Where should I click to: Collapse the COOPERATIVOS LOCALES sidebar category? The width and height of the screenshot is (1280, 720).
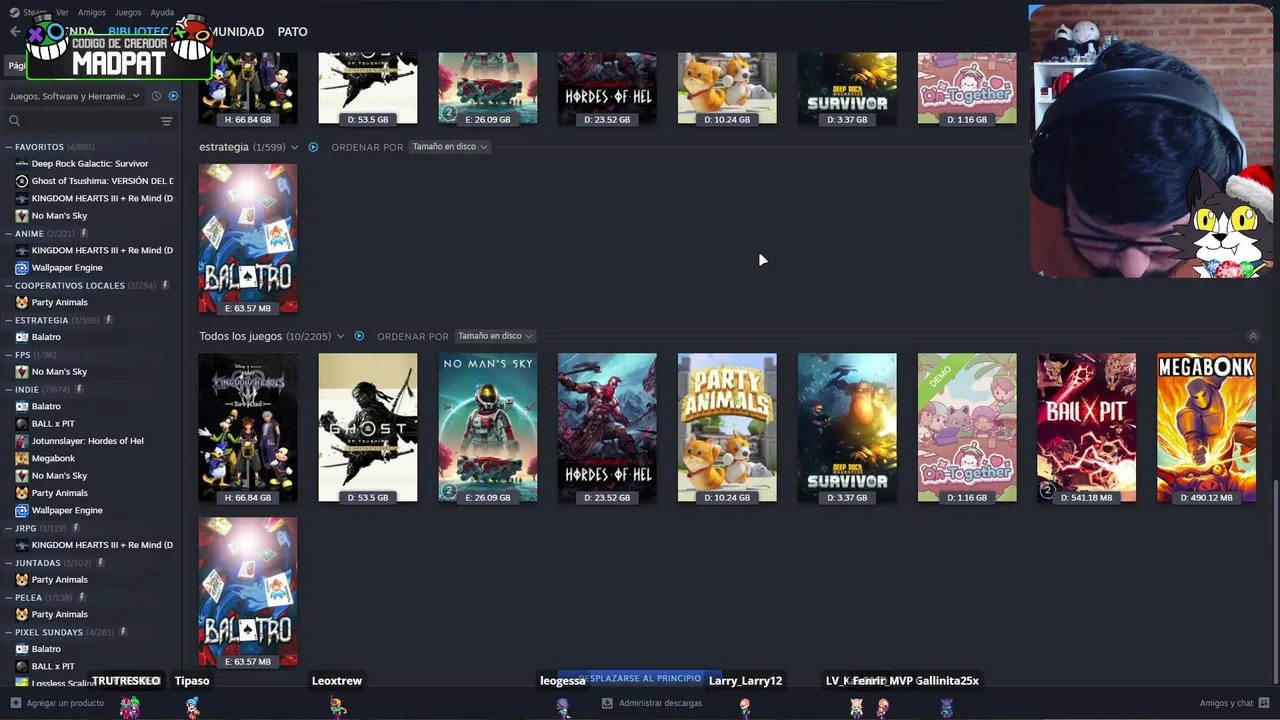coord(9,285)
